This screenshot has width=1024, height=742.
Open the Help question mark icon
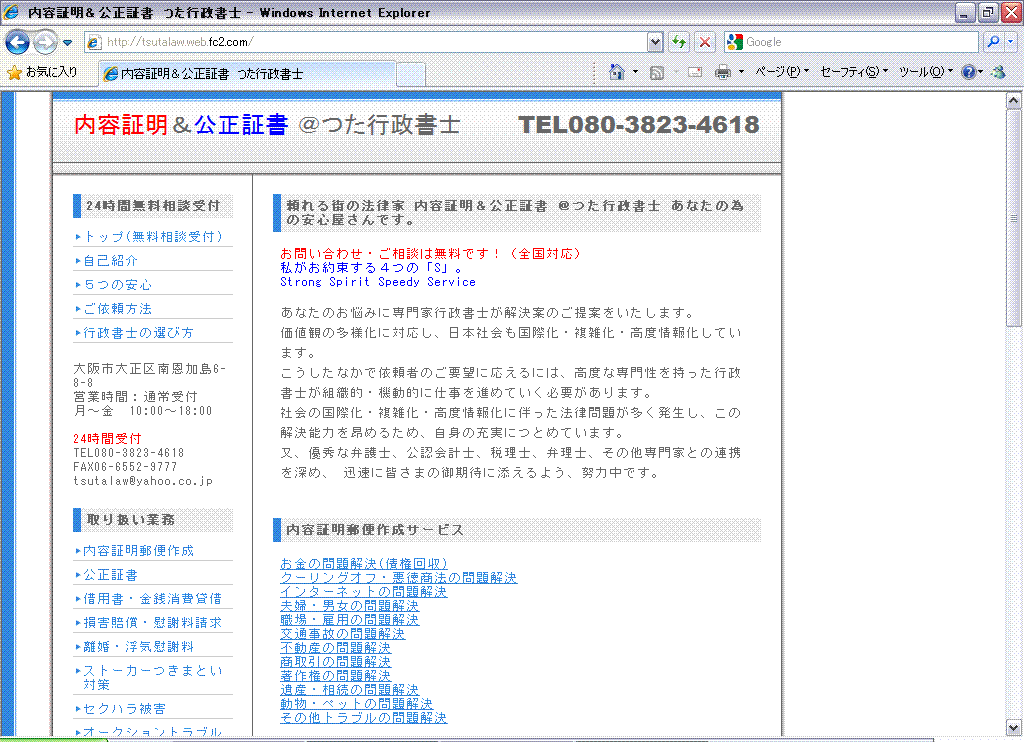point(968,72)
